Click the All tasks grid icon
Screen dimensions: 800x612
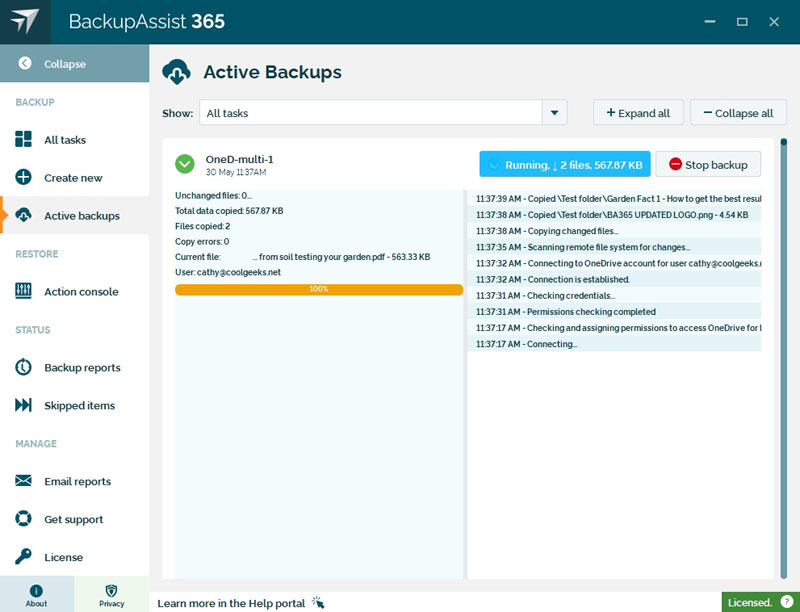click(23, 139)
